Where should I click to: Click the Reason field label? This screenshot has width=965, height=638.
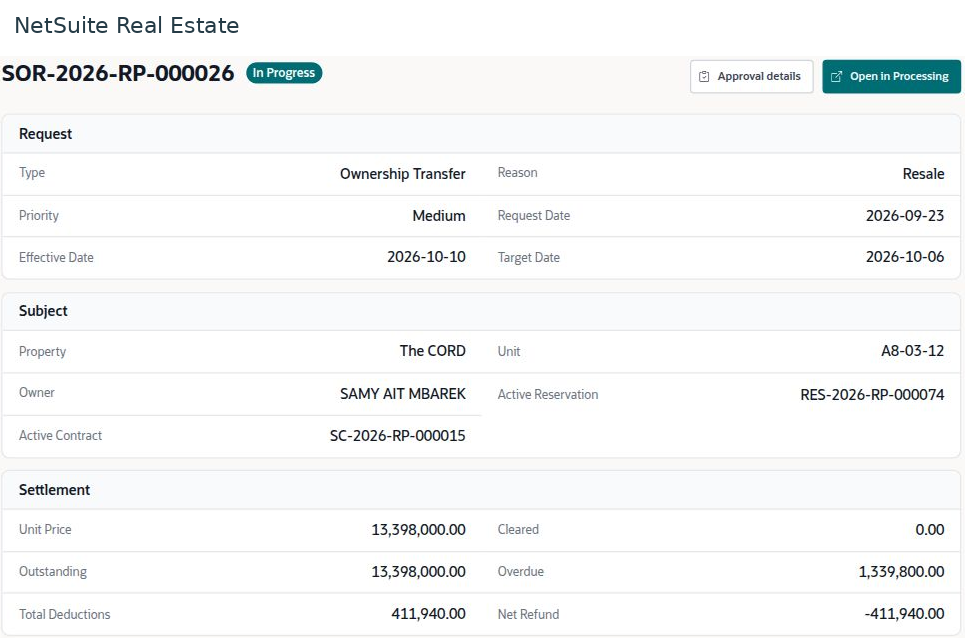(x=518, y=173)
